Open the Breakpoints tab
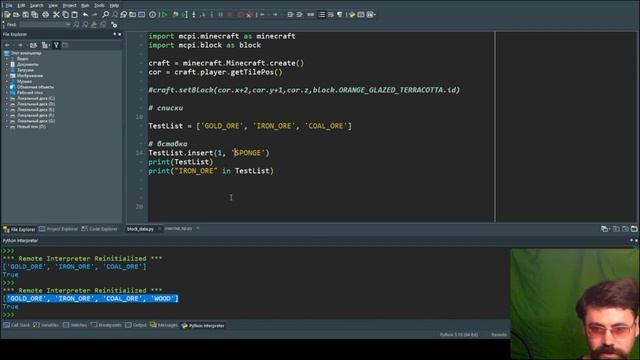 coord(106,325)
